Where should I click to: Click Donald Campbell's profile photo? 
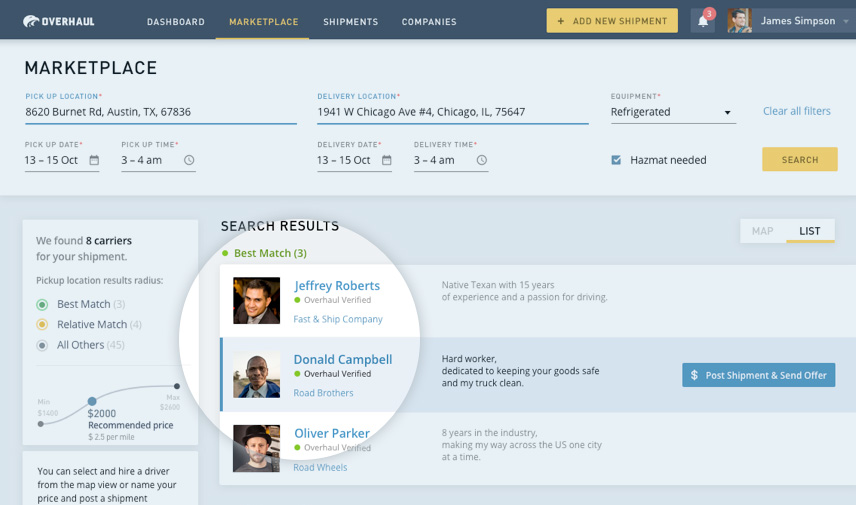tap(256, 375)
